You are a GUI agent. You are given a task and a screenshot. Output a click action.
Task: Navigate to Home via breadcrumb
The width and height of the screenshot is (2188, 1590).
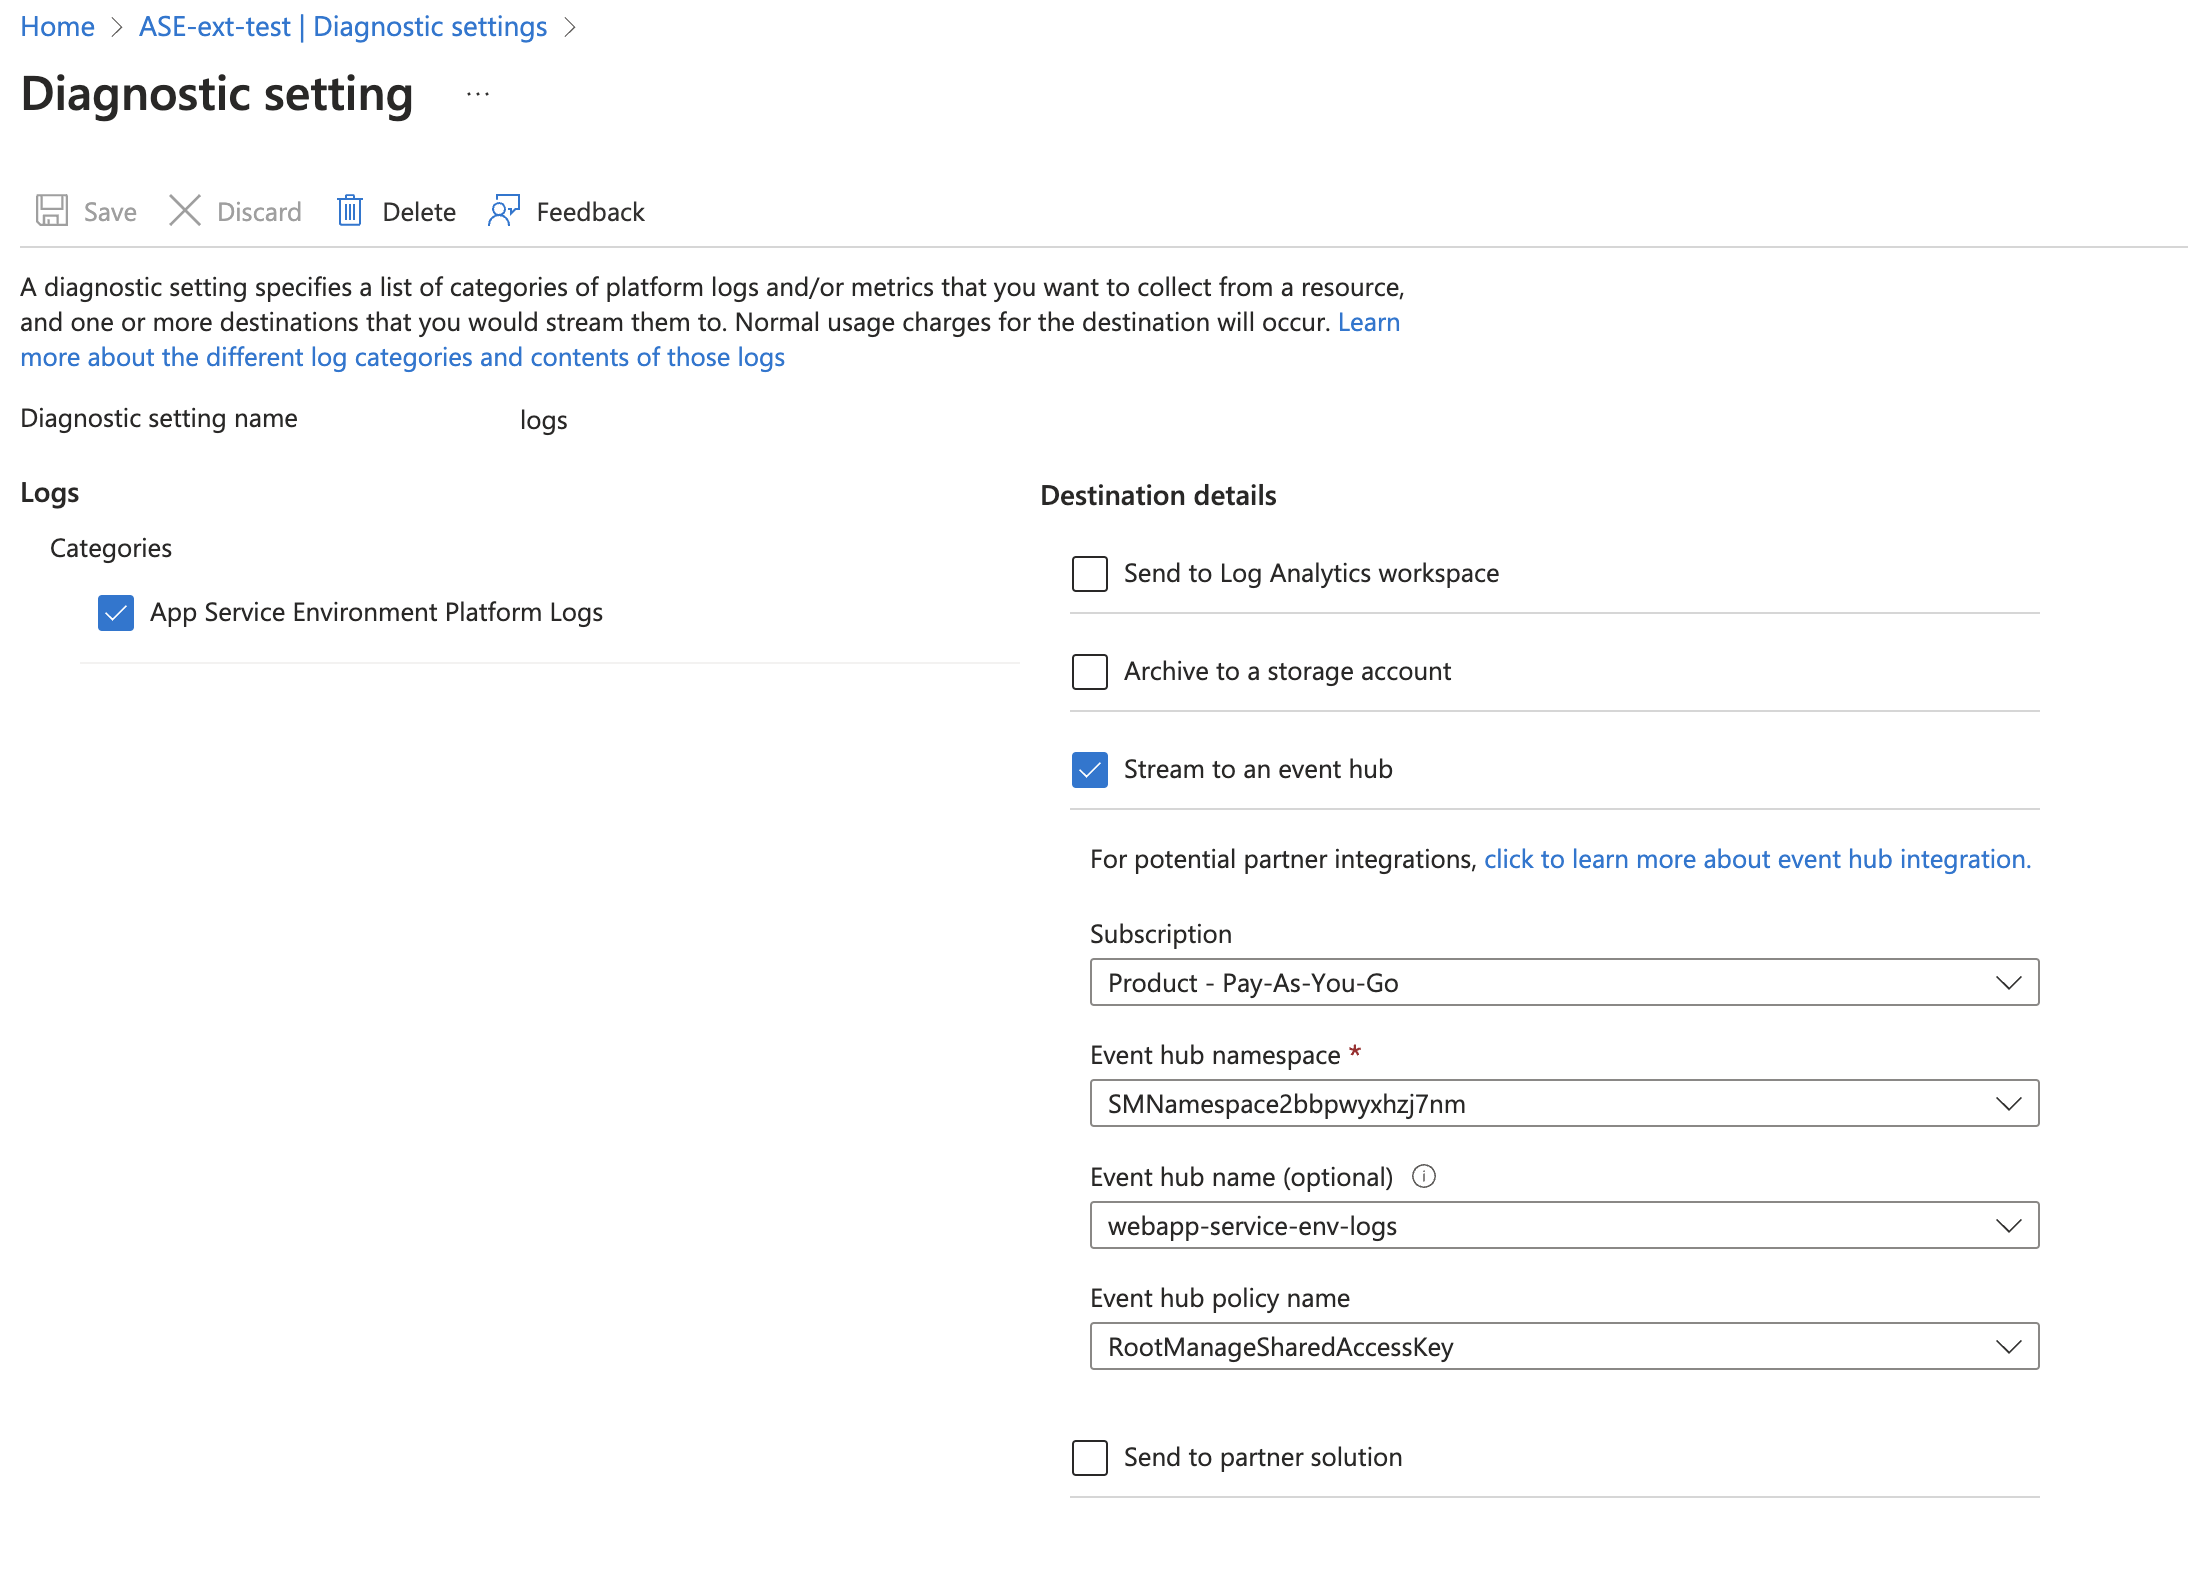point(56,26)
